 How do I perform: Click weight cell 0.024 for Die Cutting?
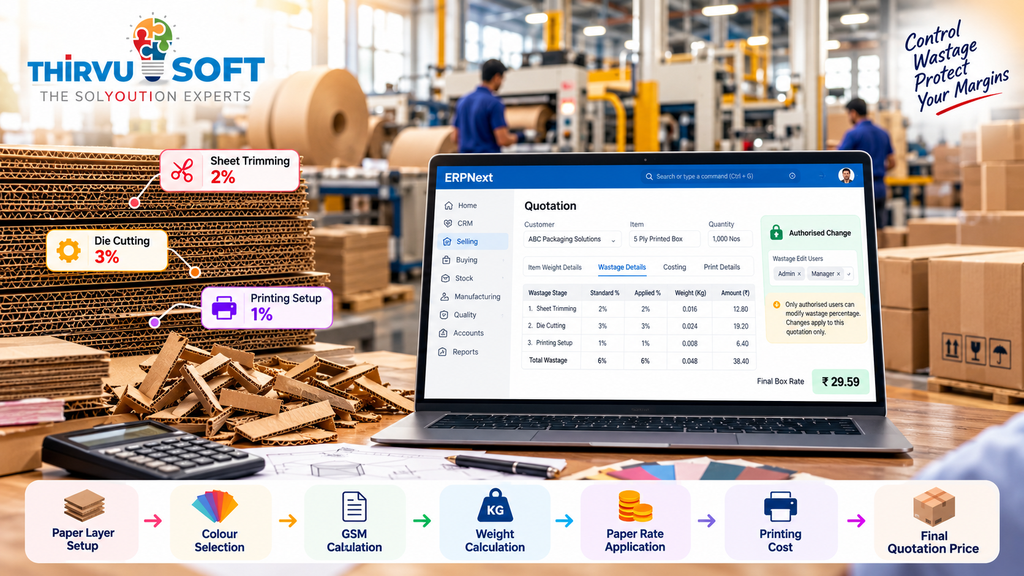(690, 327)
